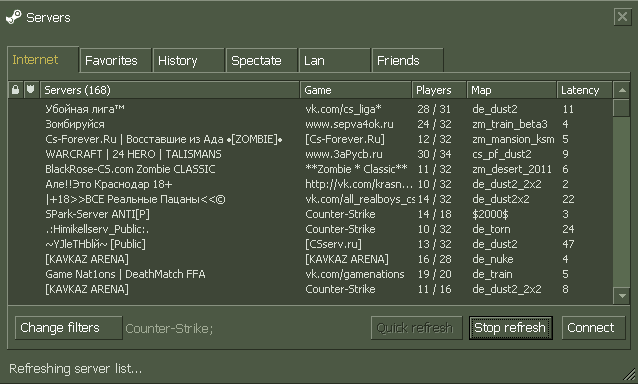Sort list by Map column header

[511, 90]
